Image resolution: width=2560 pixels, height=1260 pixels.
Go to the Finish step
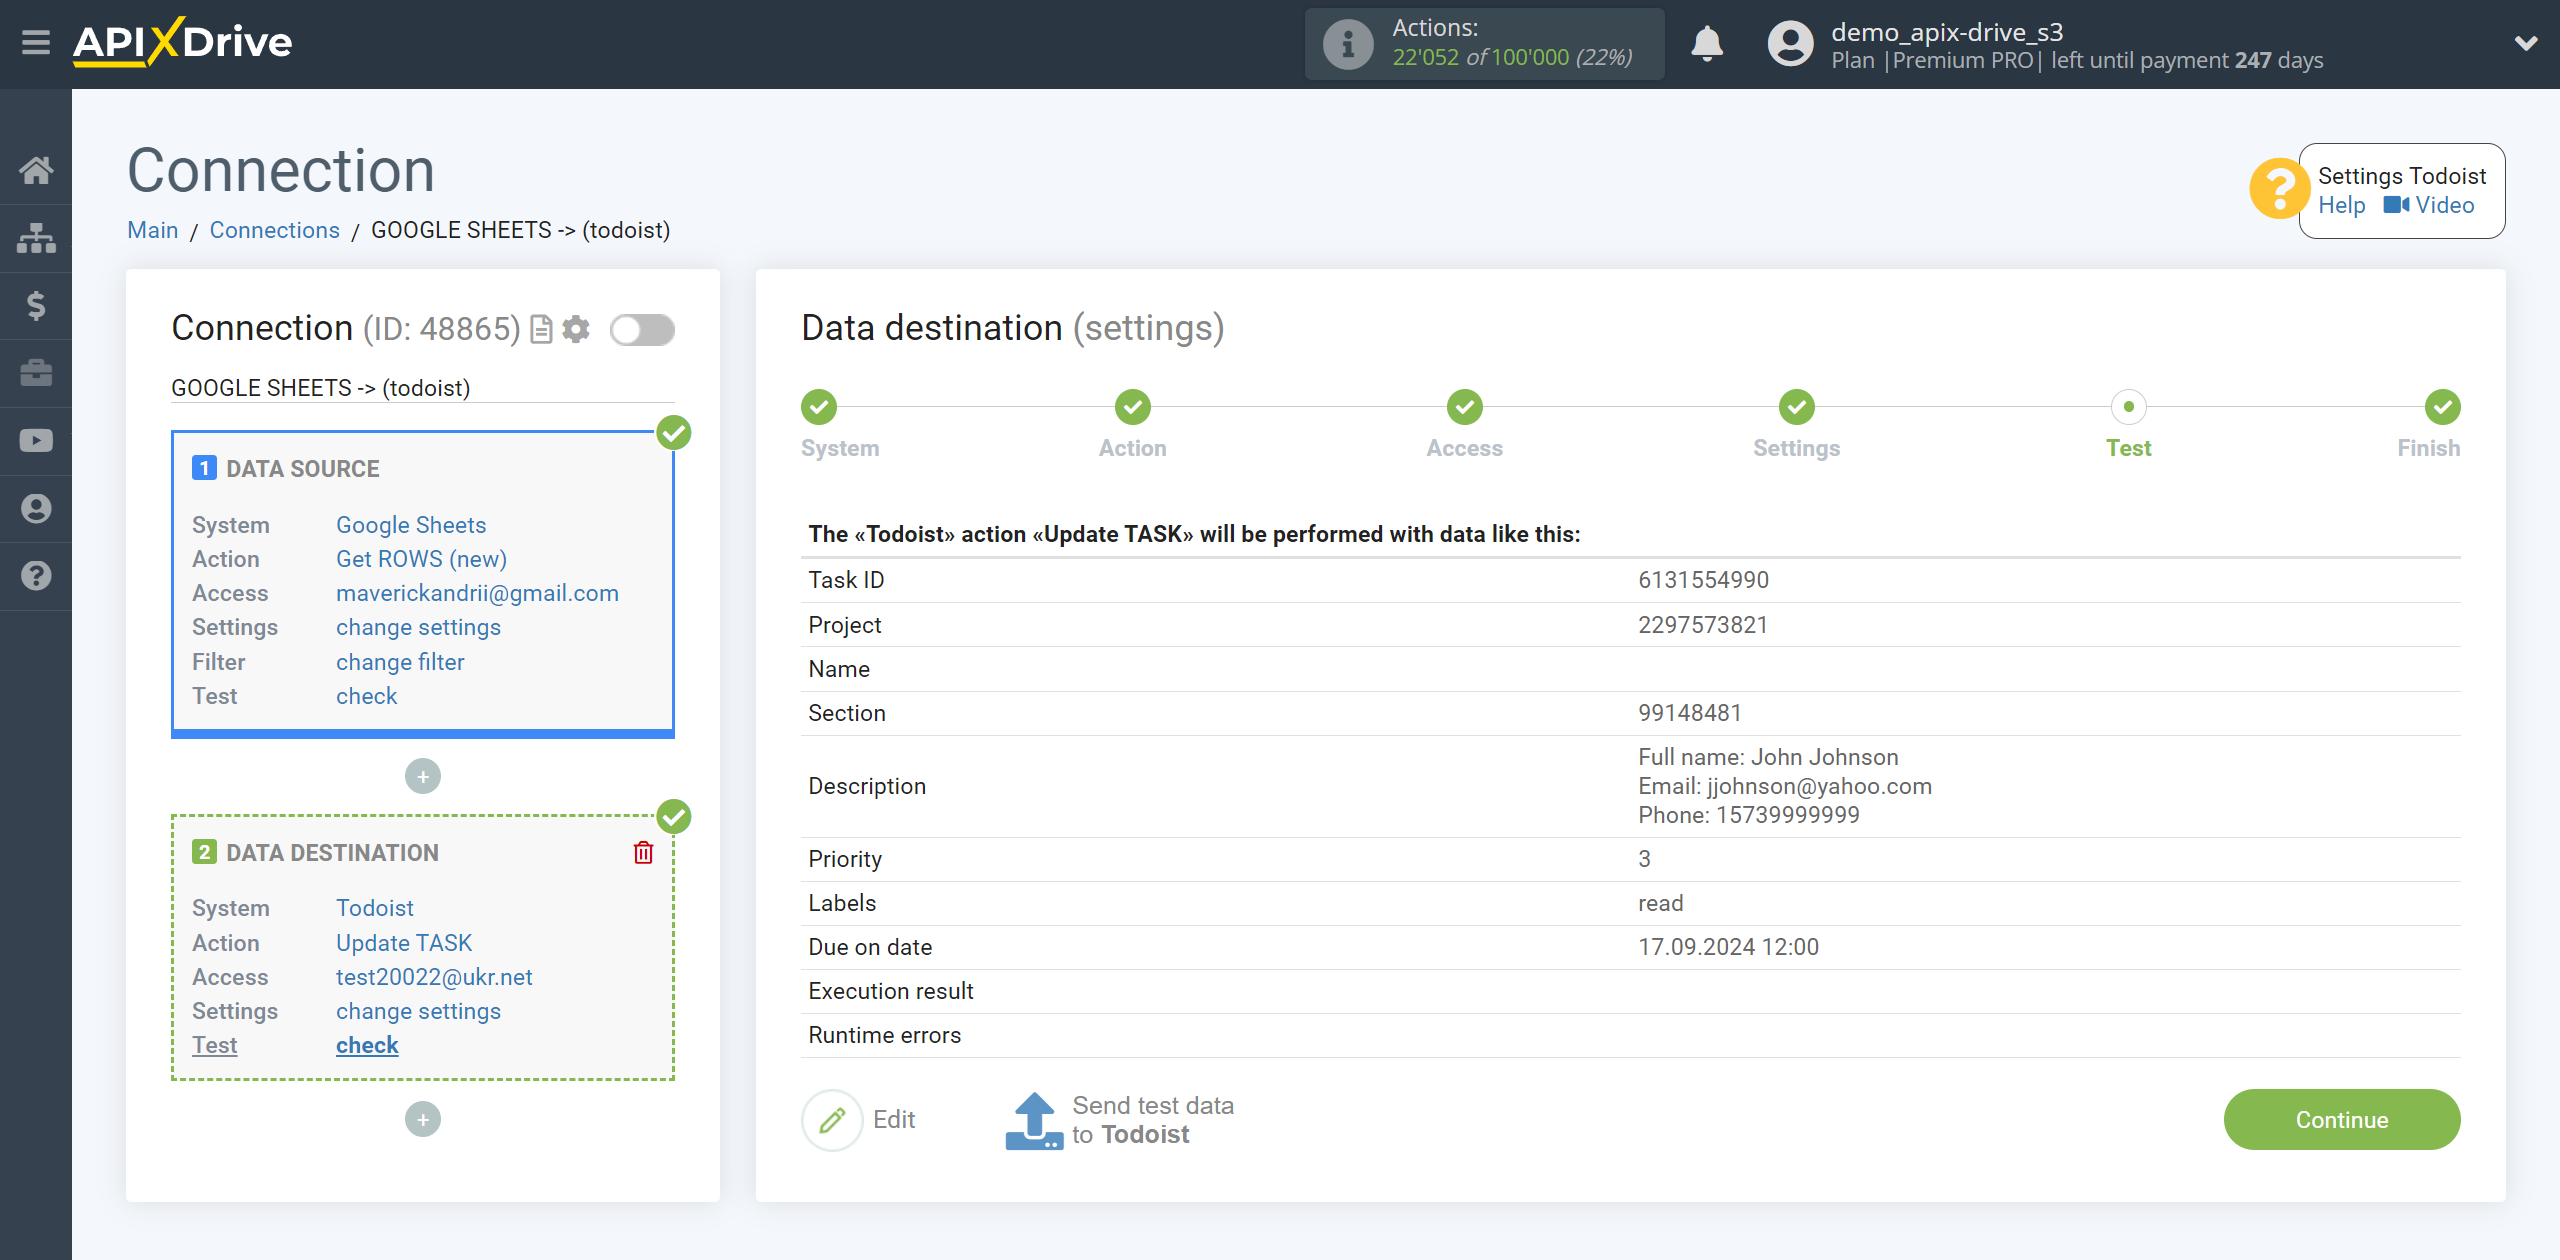pos(2443,407)
